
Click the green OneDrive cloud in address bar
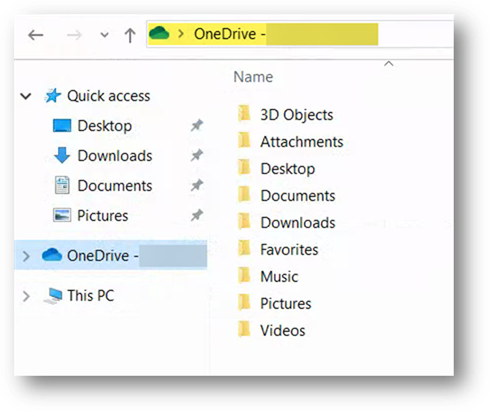[x=159, y=33]
